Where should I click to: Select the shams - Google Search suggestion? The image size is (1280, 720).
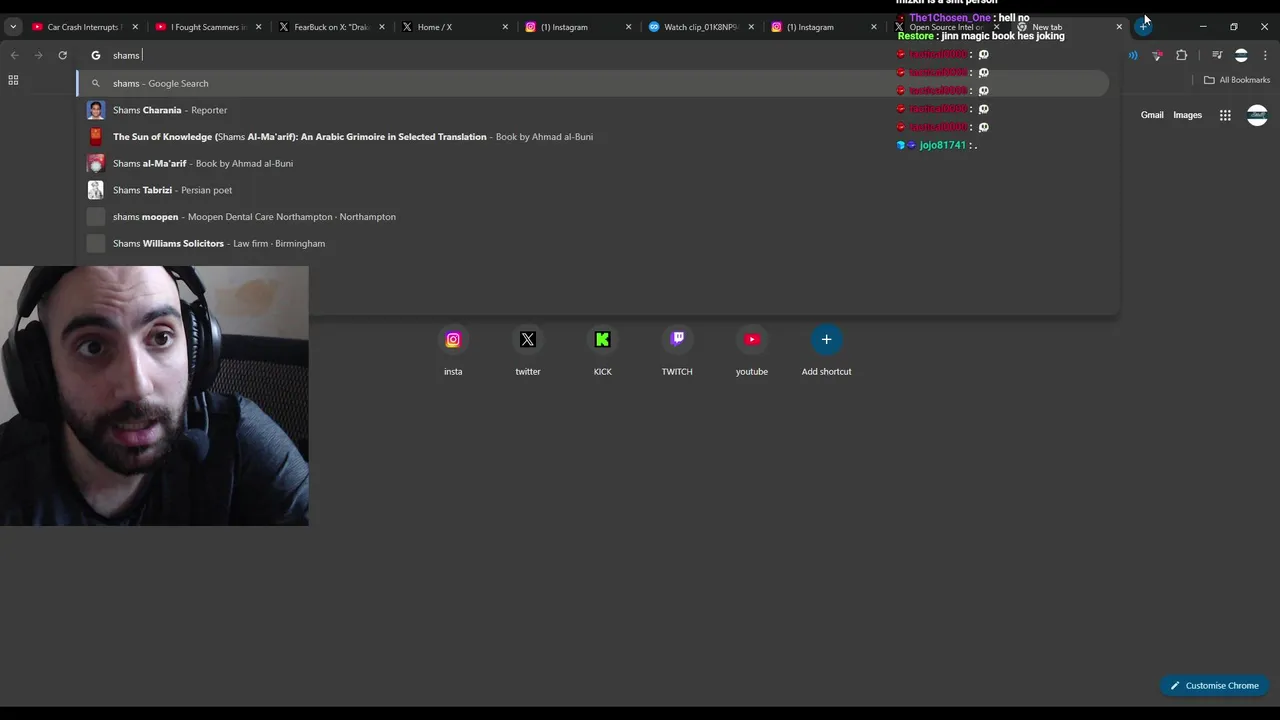pos(594,83)
